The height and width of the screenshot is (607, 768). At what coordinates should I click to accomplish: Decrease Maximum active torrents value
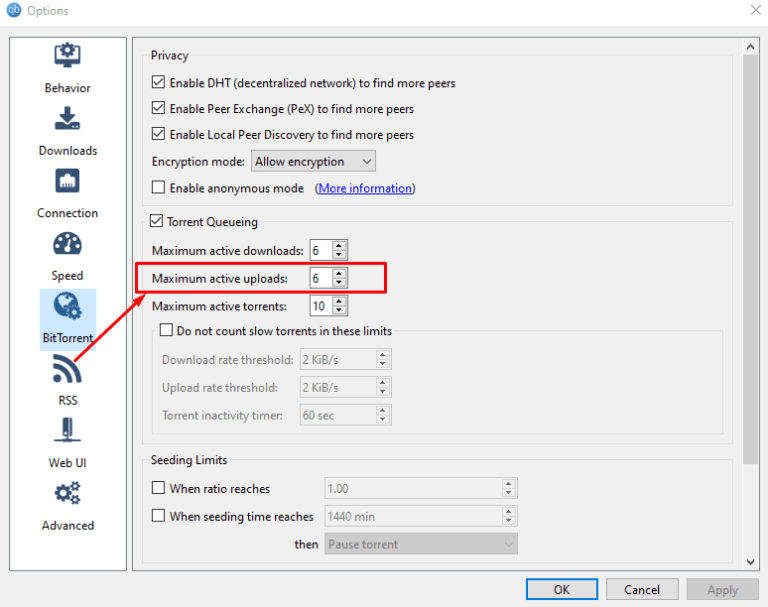point(339,311)
